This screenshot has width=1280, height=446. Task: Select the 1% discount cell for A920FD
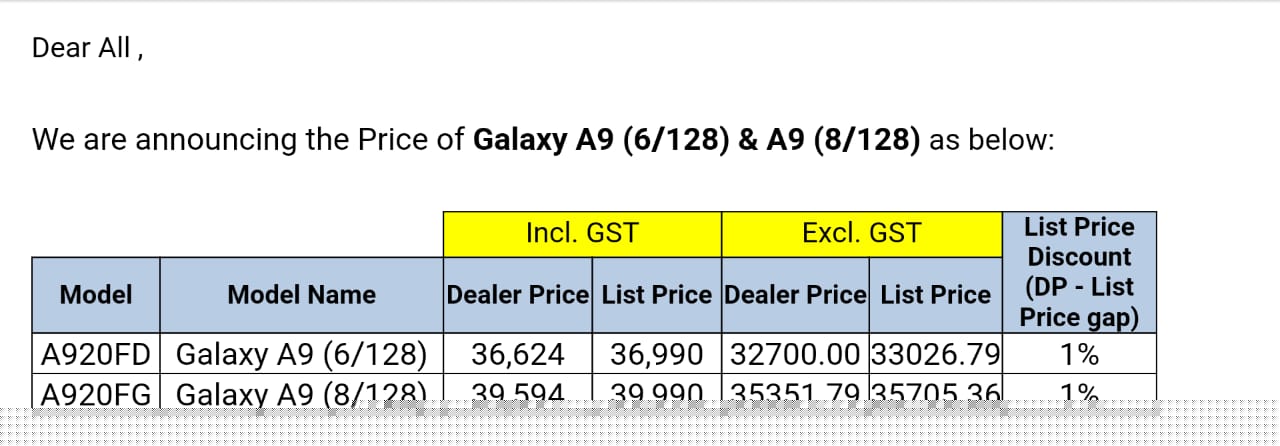pos(1079,354)
